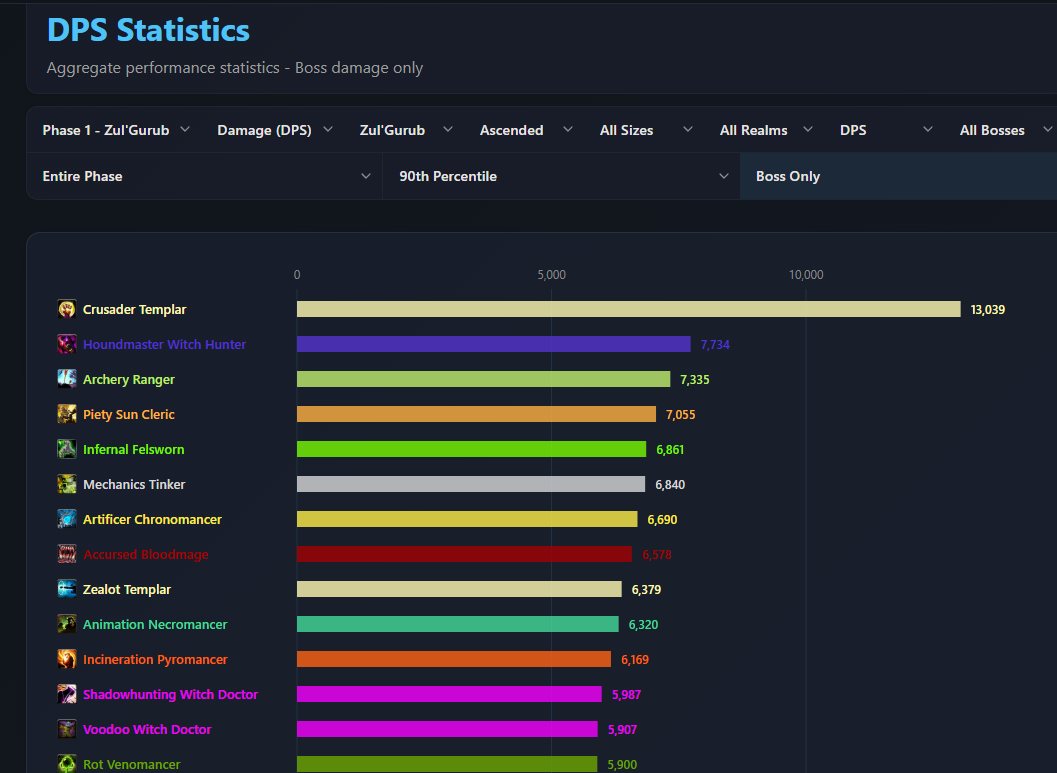
Task: Open the All Realms filter dropdown
Action: coord(766,130)
